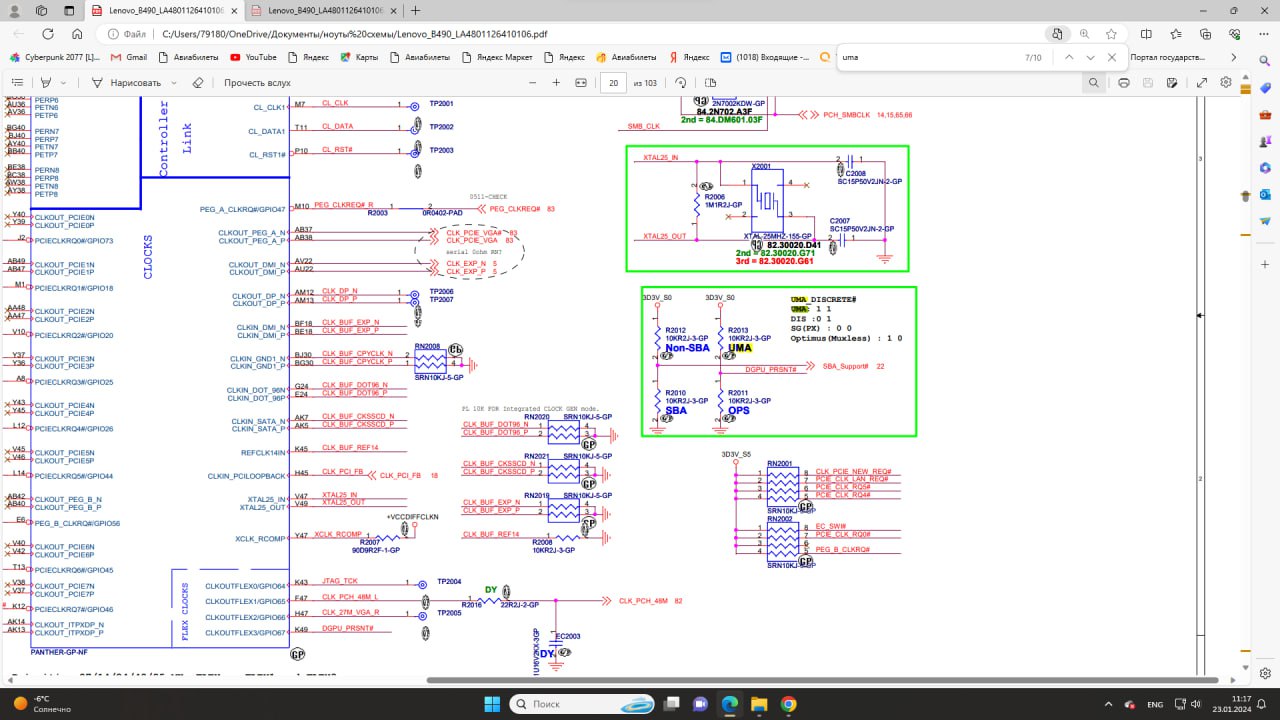Open a new browser tab
Image resolution: width=1280 pixels, height=720 pixels.
[416, 10]
